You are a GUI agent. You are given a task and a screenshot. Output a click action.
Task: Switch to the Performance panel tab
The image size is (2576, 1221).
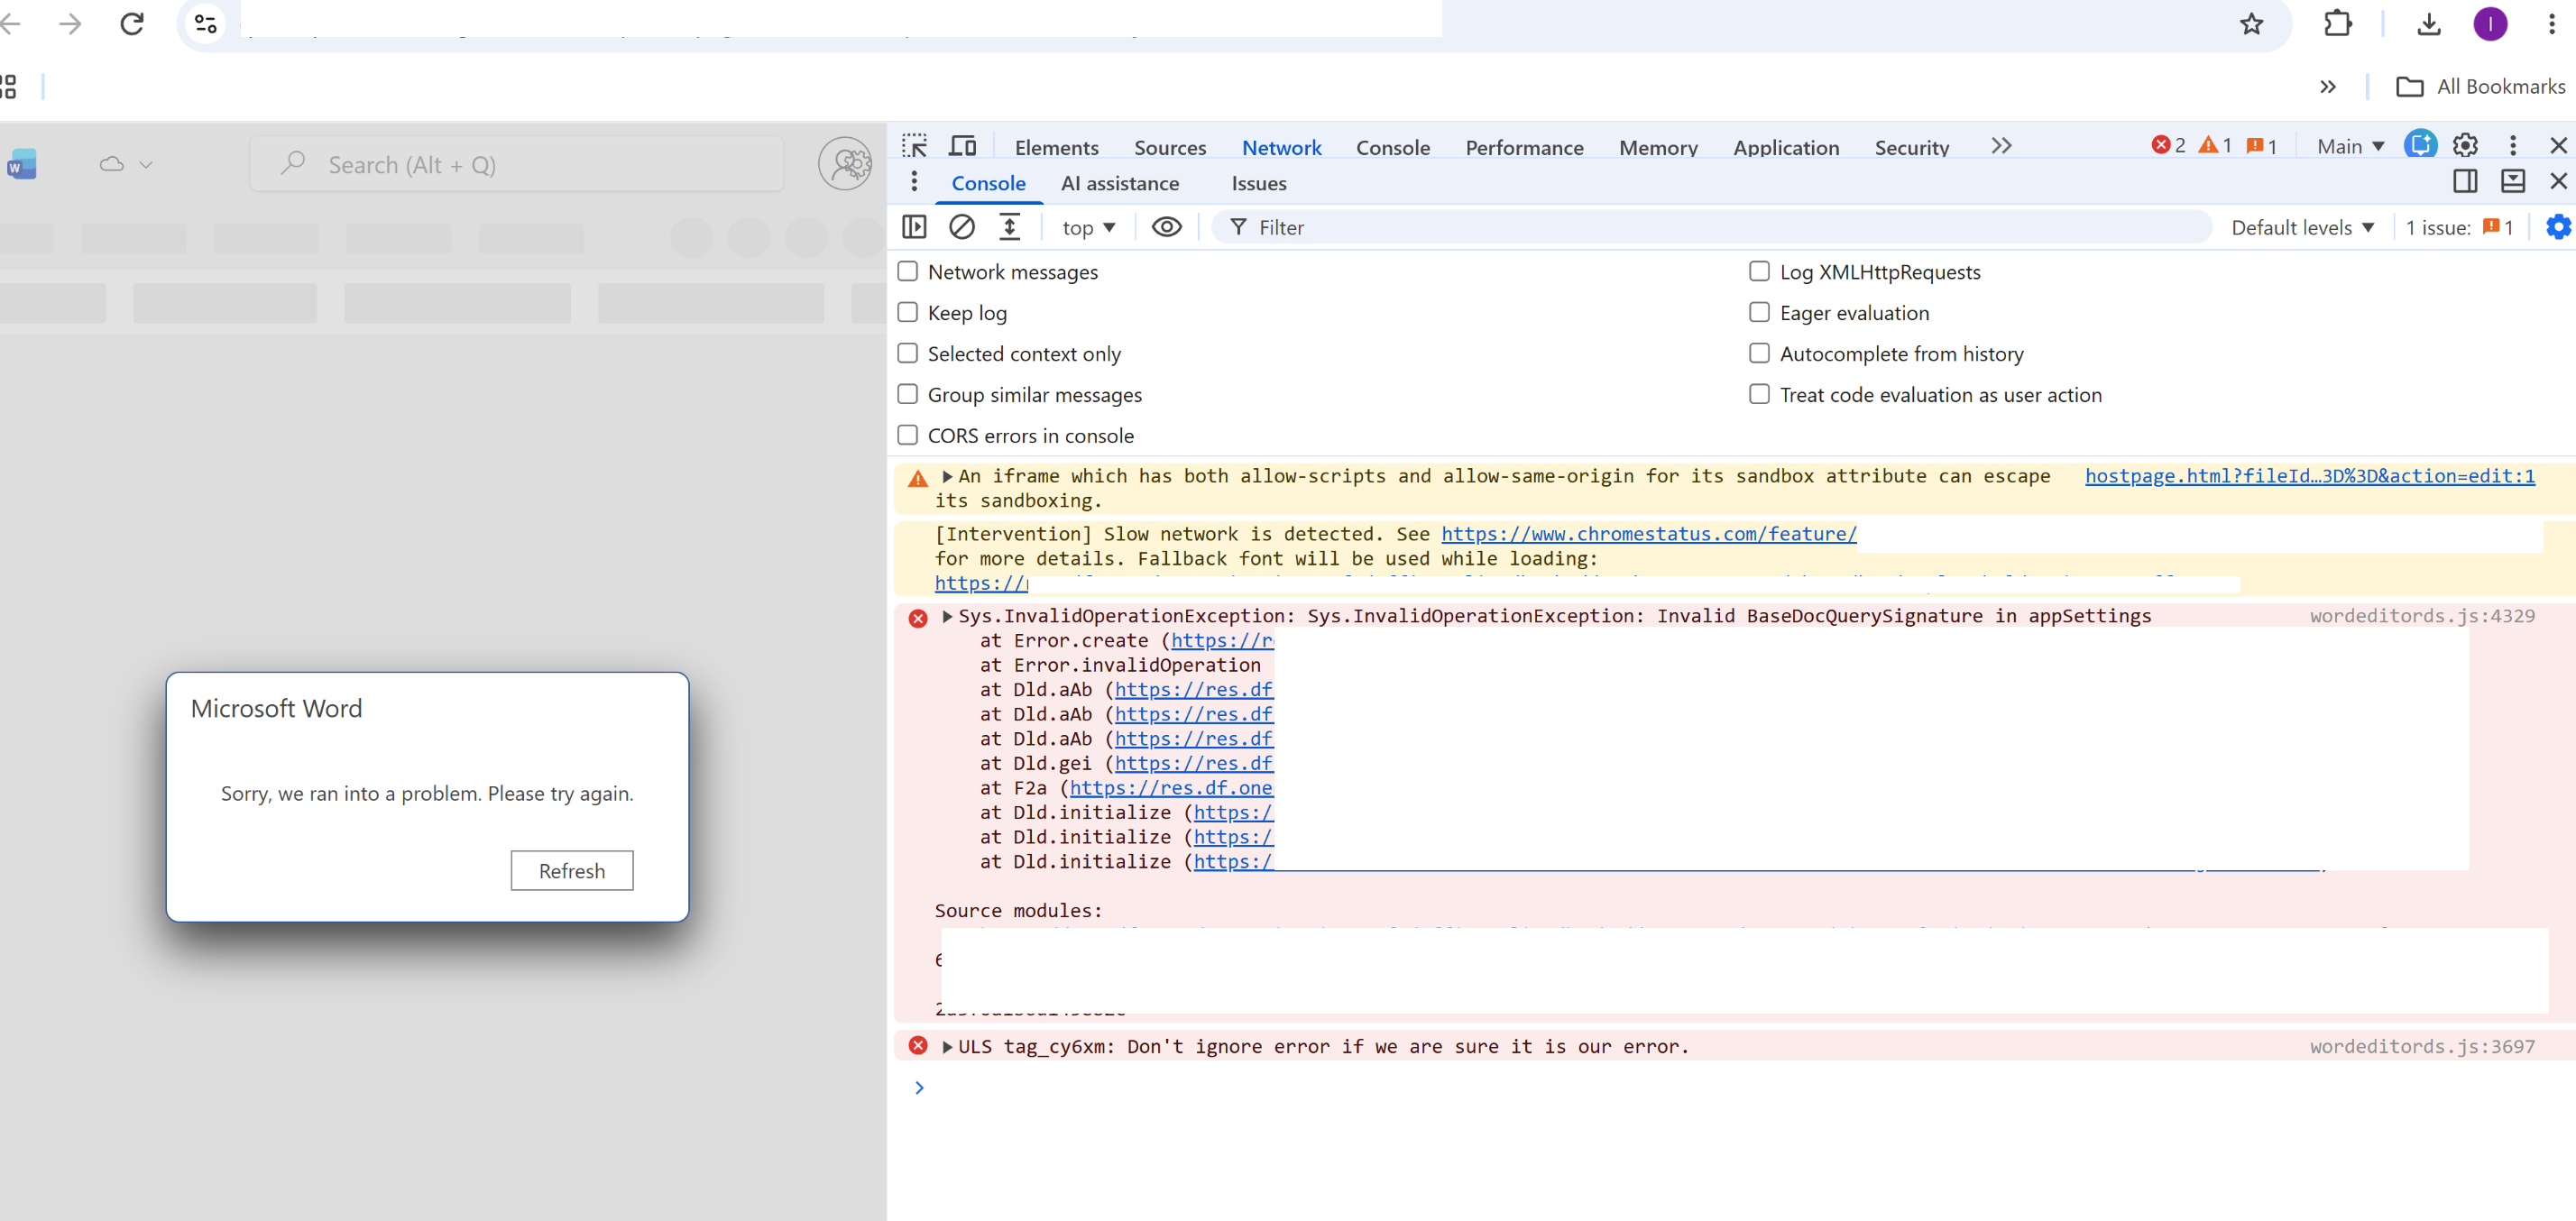1524,147
